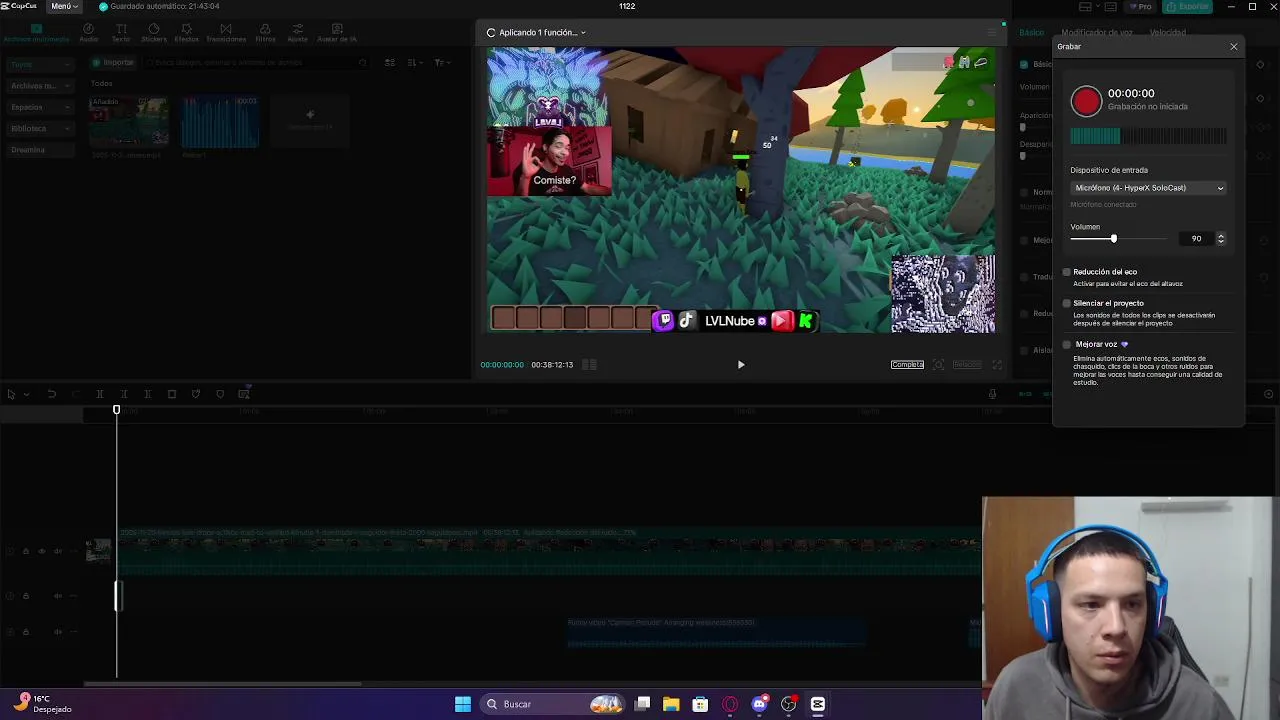The height and width of the screenshot is (720, 1280).
Task: Click the timeline compare view icon near timecode
Action: click(x=590, y=365)
